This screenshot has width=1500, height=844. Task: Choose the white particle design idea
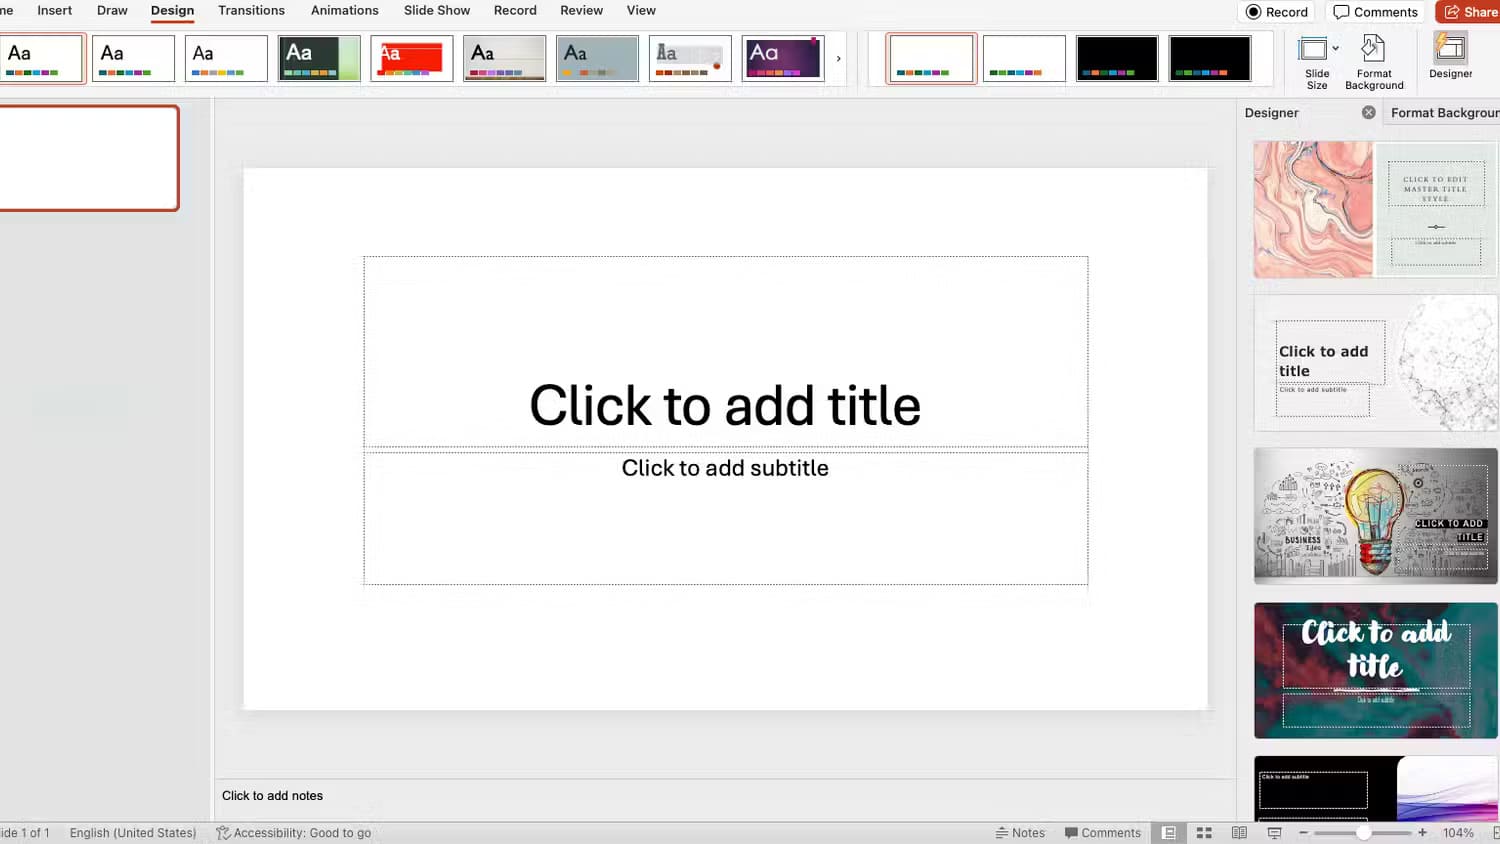point(1375,363)
